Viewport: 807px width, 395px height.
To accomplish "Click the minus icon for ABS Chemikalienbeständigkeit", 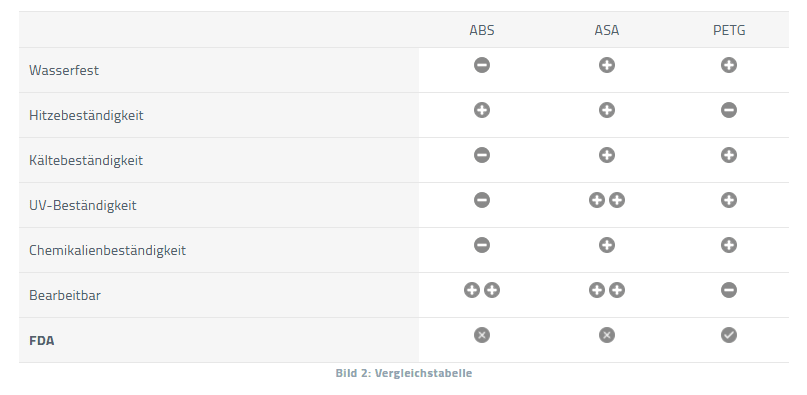I will tap(482, 245).
